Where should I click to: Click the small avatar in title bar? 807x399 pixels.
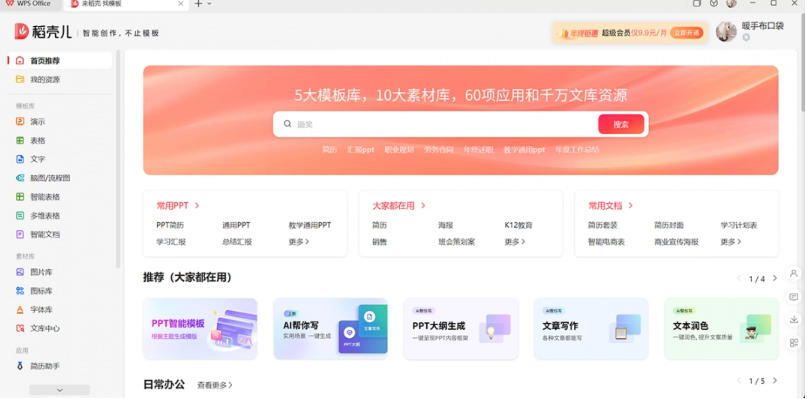point(731,3)
